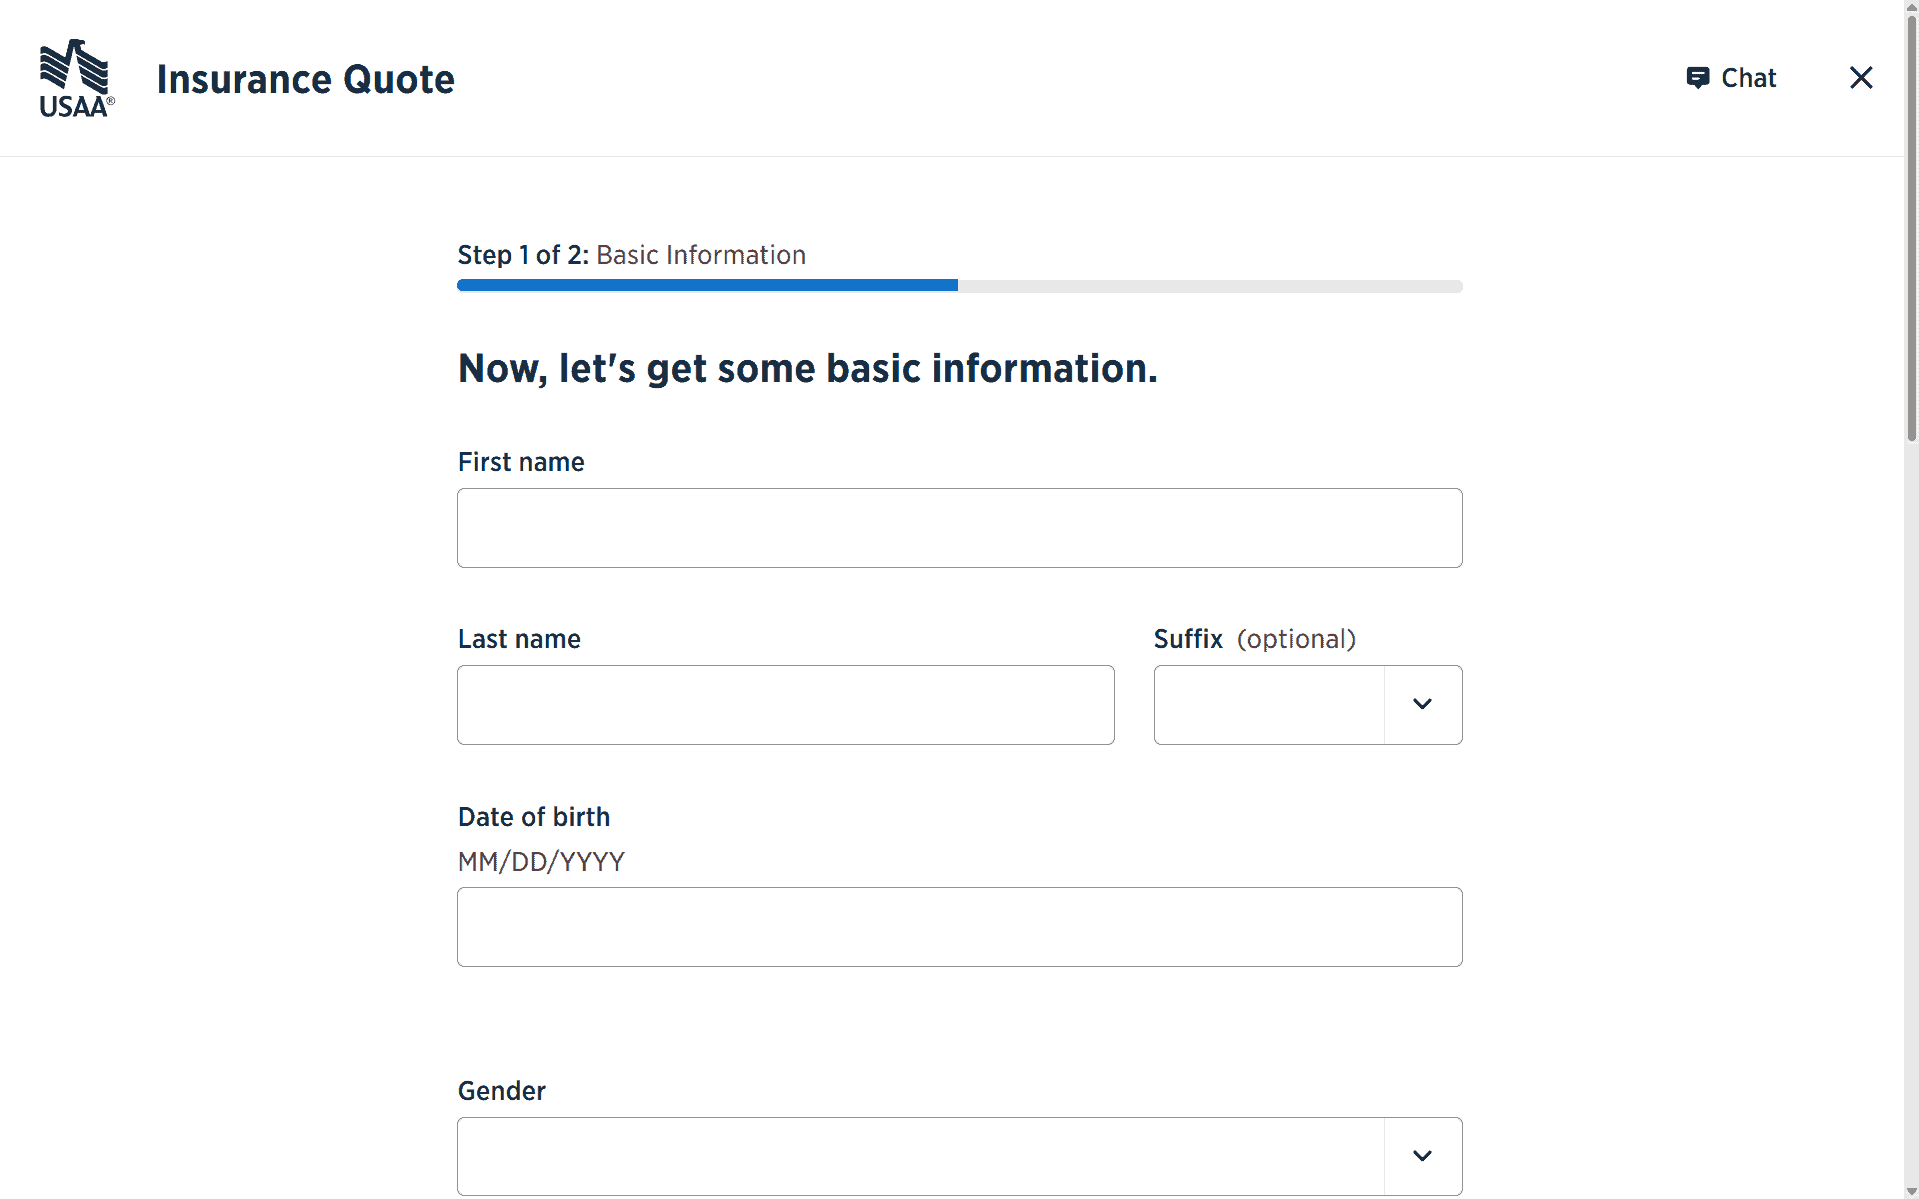Click the Date of birth field
Screen dimensions: 1919x1199
coord(958,926)
